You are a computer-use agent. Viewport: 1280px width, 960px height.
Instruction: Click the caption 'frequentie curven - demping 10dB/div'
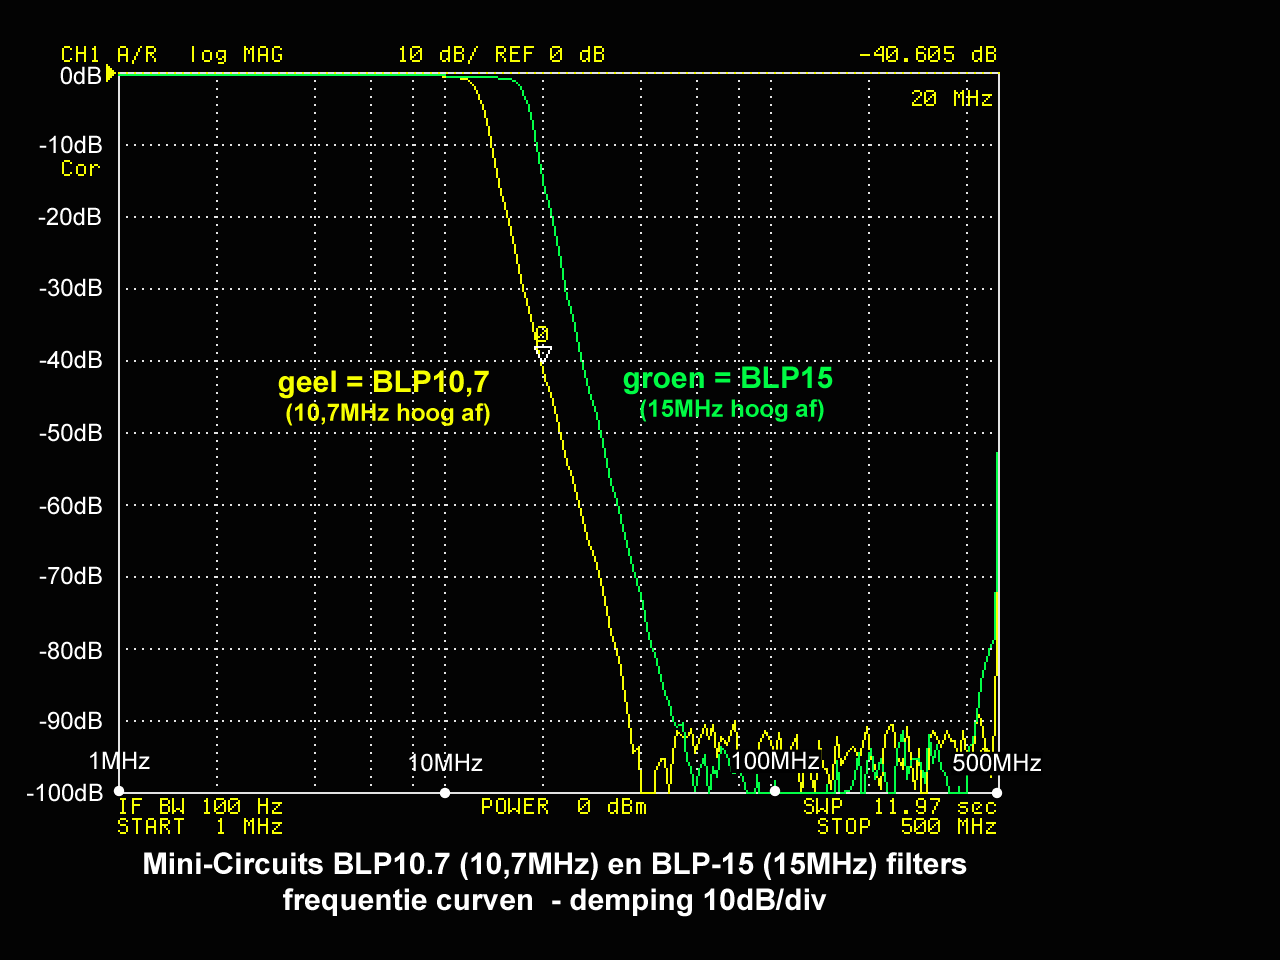tap(555, 900)
